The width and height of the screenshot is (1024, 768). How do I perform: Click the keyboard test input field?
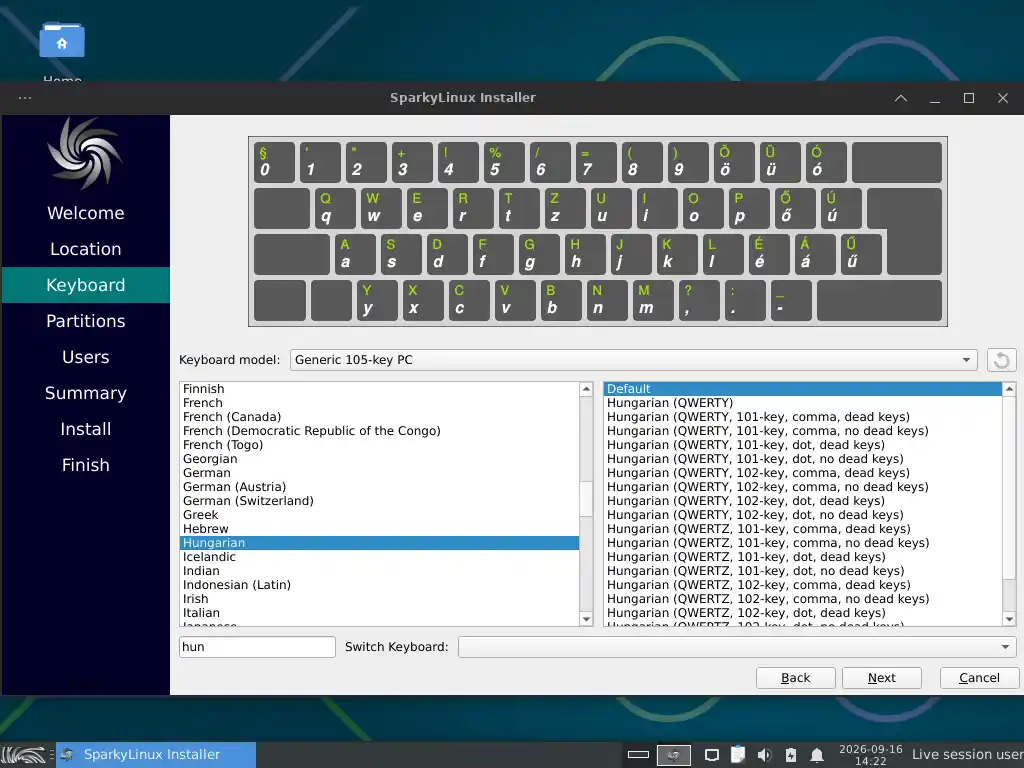[257, 647]
